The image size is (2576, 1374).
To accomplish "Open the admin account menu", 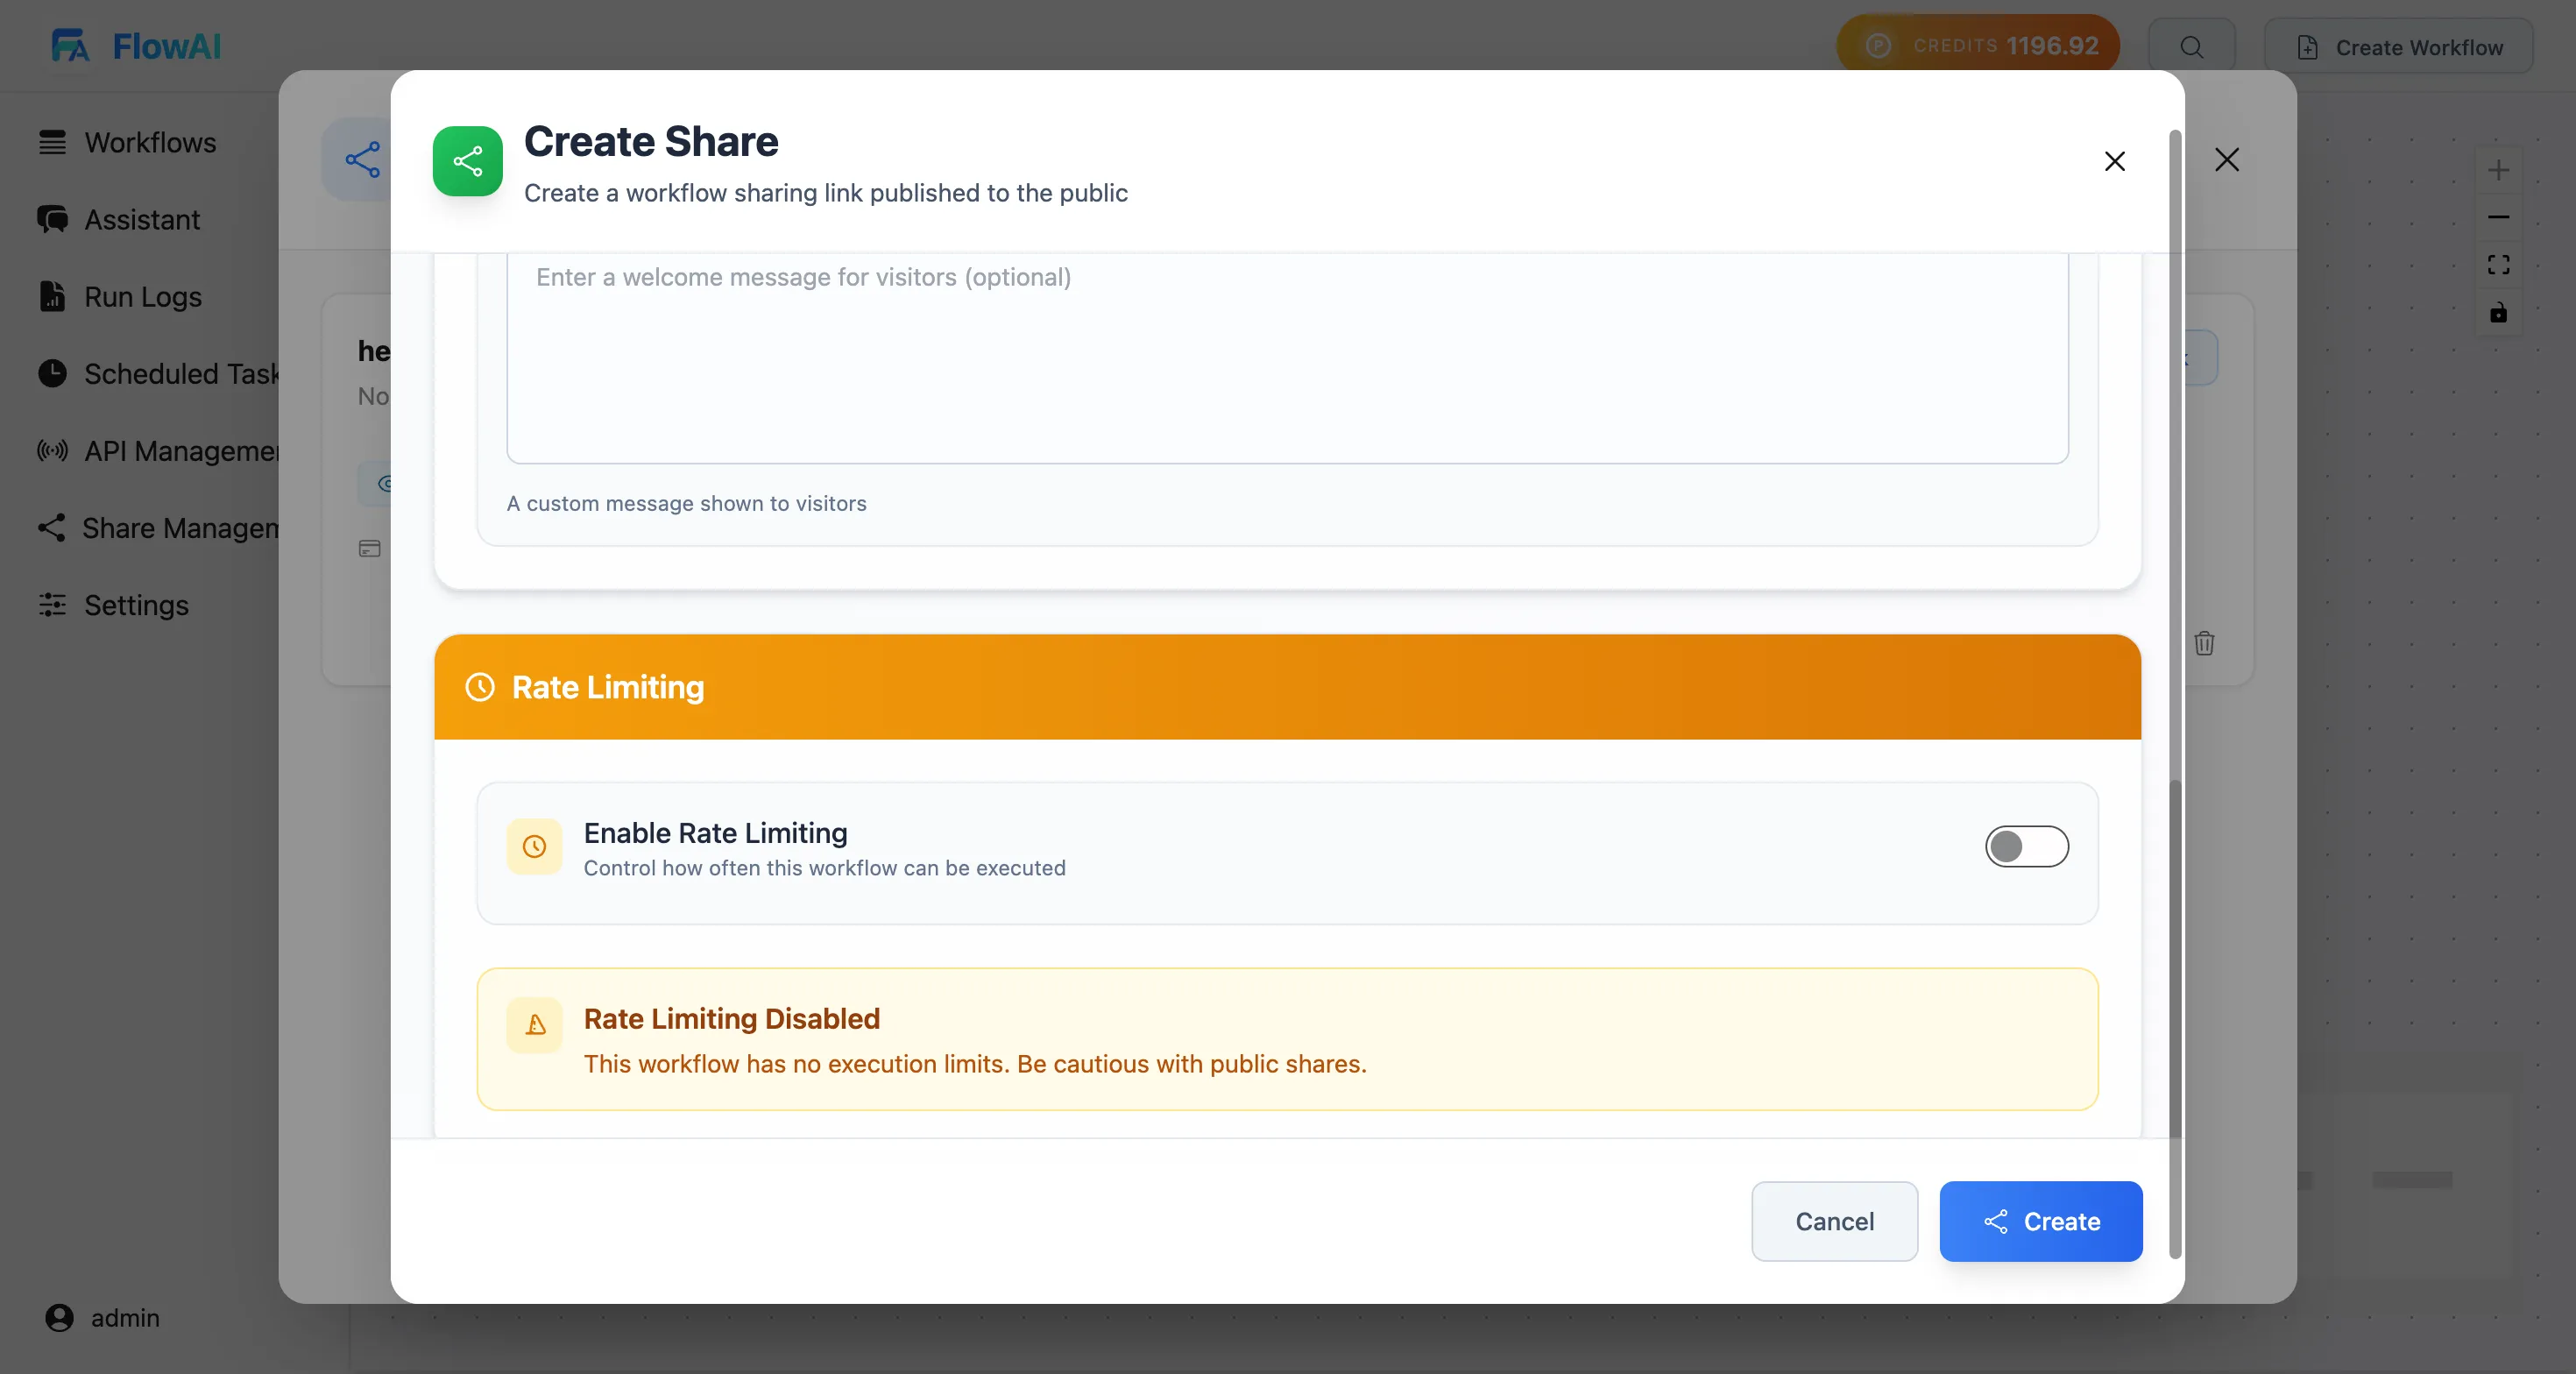I will coord(103,1318).
